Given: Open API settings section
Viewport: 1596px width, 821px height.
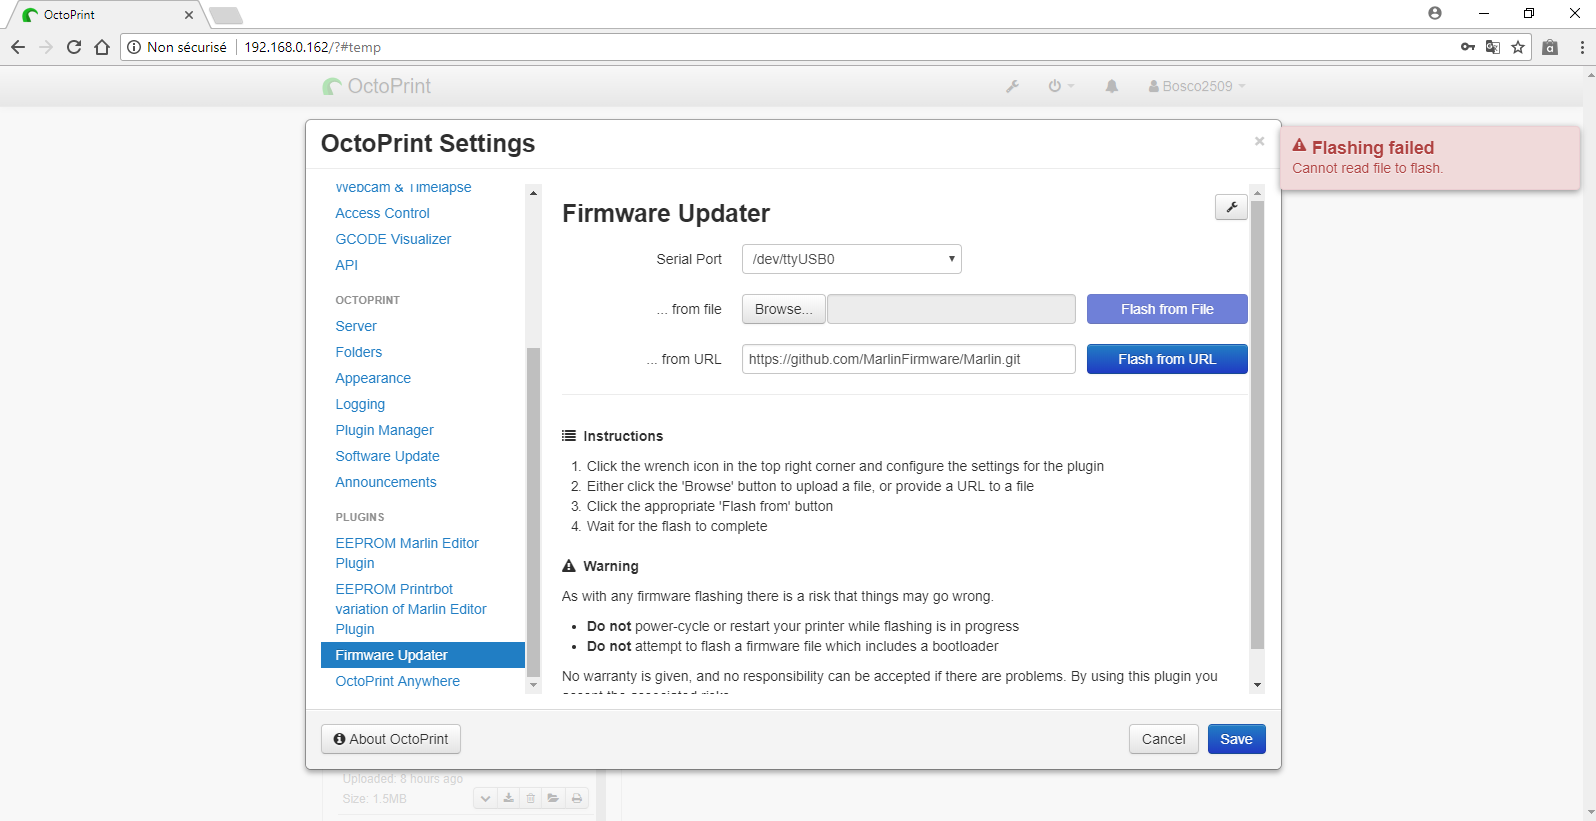Looking at the screenshot, I should click(346, 265).
